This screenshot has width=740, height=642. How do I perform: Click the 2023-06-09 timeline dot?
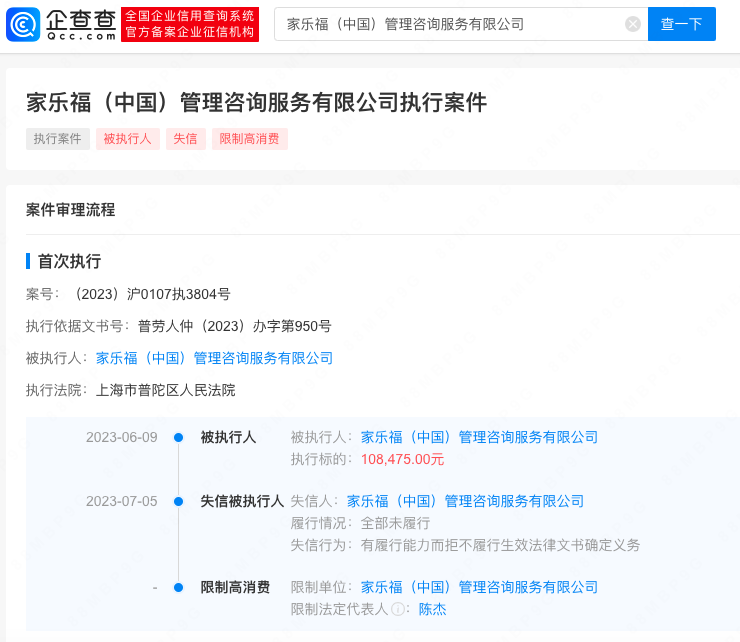coord(178,438)
